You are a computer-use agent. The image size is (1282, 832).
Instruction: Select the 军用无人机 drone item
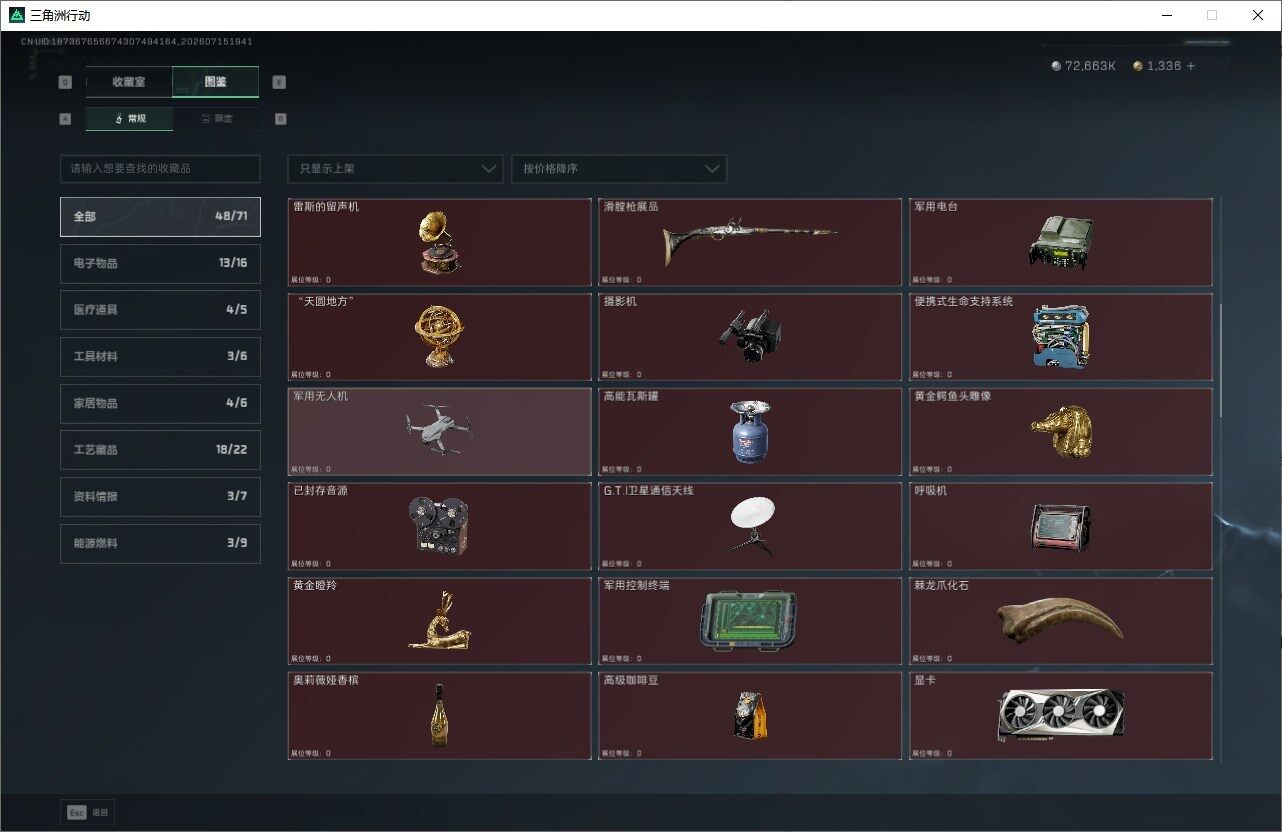point(440,431)
